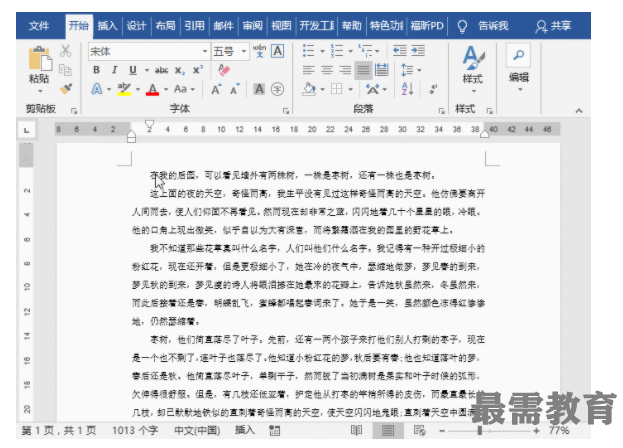Click the paragraph shading bucket

tap(309, 89)
